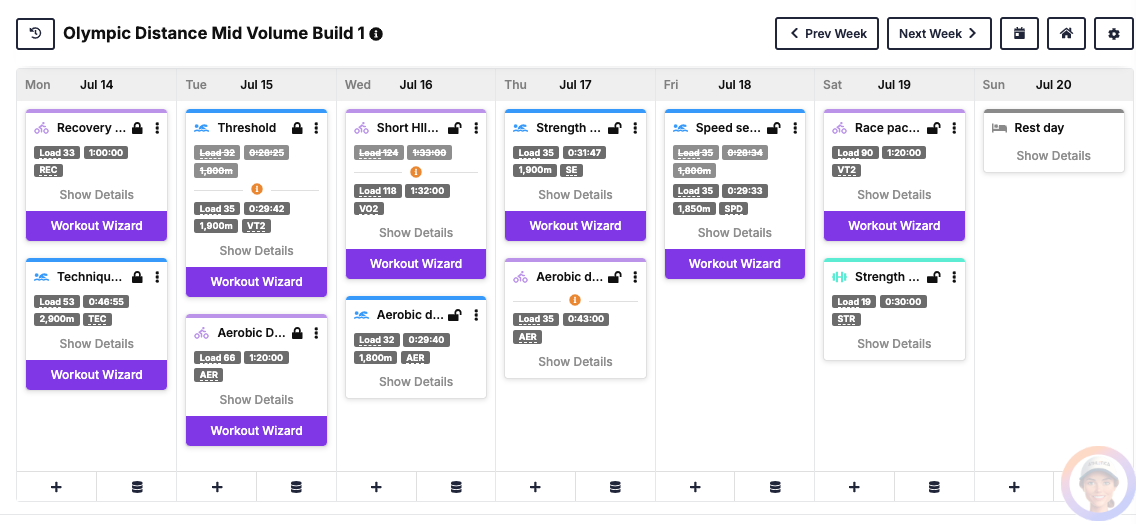Open the coach avatar chat bubble

pyautogui.click(x=1098, y=484)
